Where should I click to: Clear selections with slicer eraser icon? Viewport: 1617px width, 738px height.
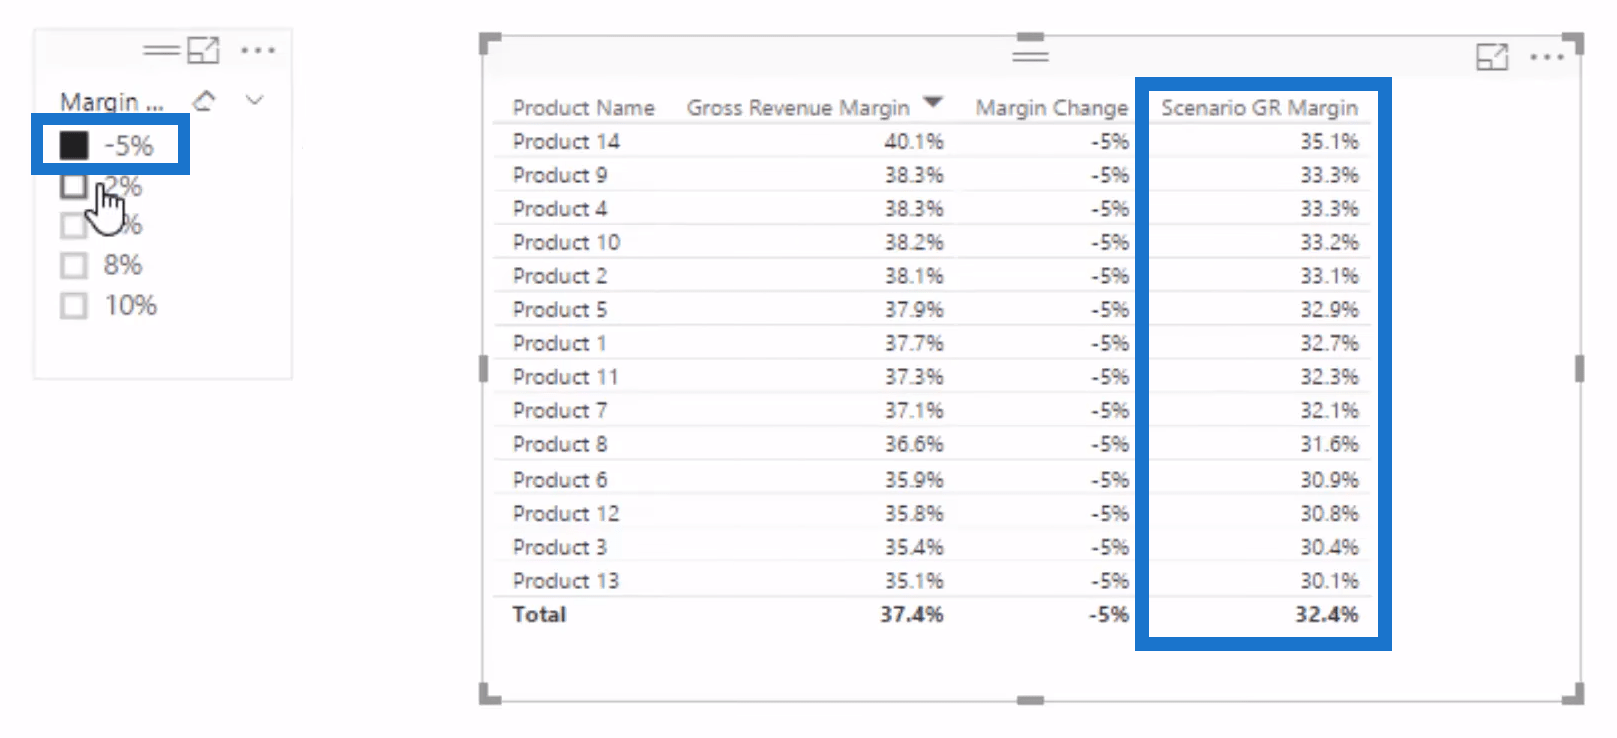coord(205,100)
